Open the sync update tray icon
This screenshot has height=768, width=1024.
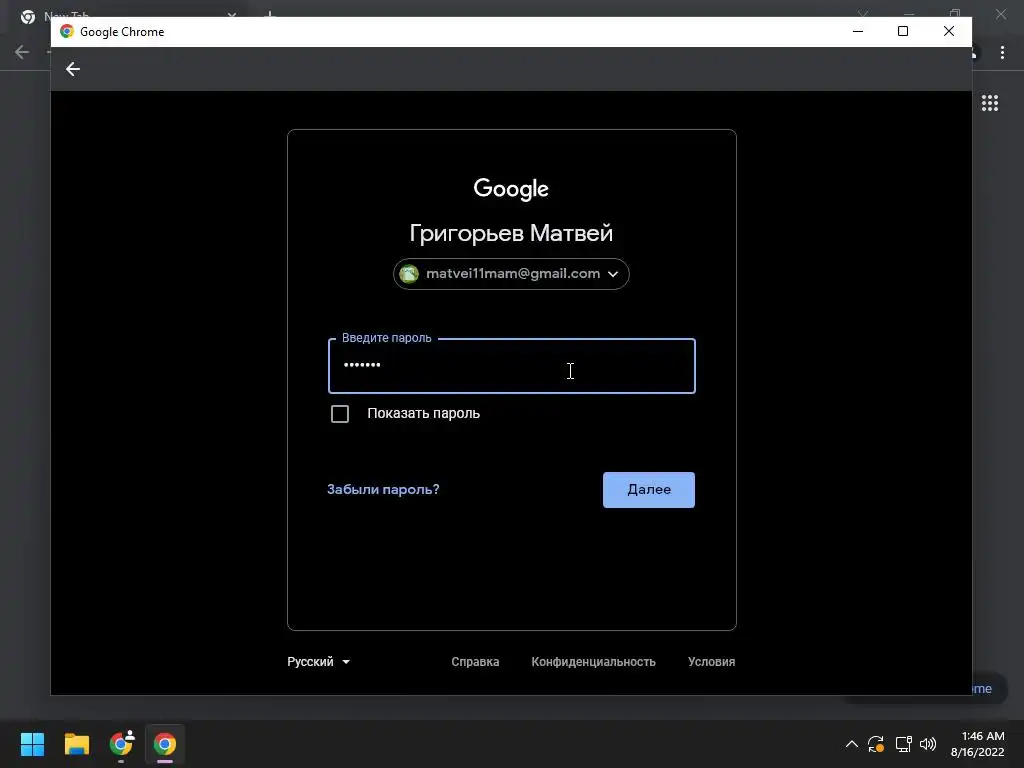(876, 744)
